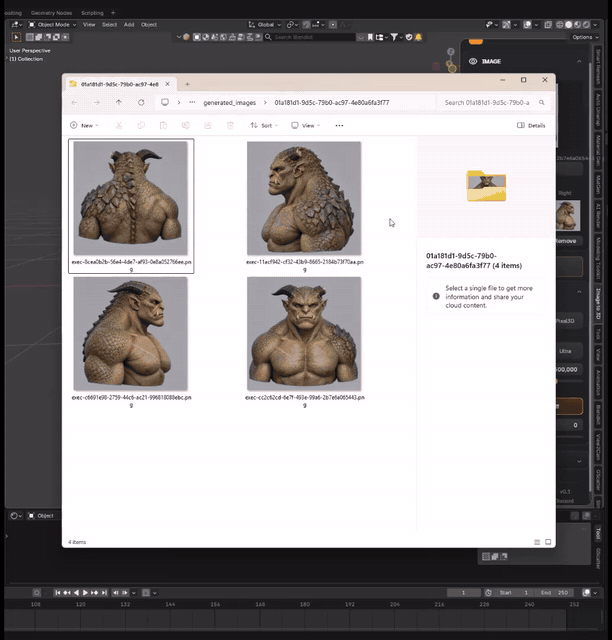This screenshot has height=640, width=612.
Task: Click the Explorer Back arrow
Action: coord(74,102)
